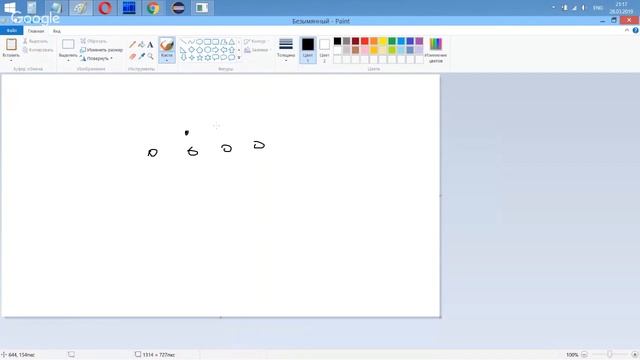Screen dimensions: 640x360
Task: Choose the curve shape
Action: 191,42
